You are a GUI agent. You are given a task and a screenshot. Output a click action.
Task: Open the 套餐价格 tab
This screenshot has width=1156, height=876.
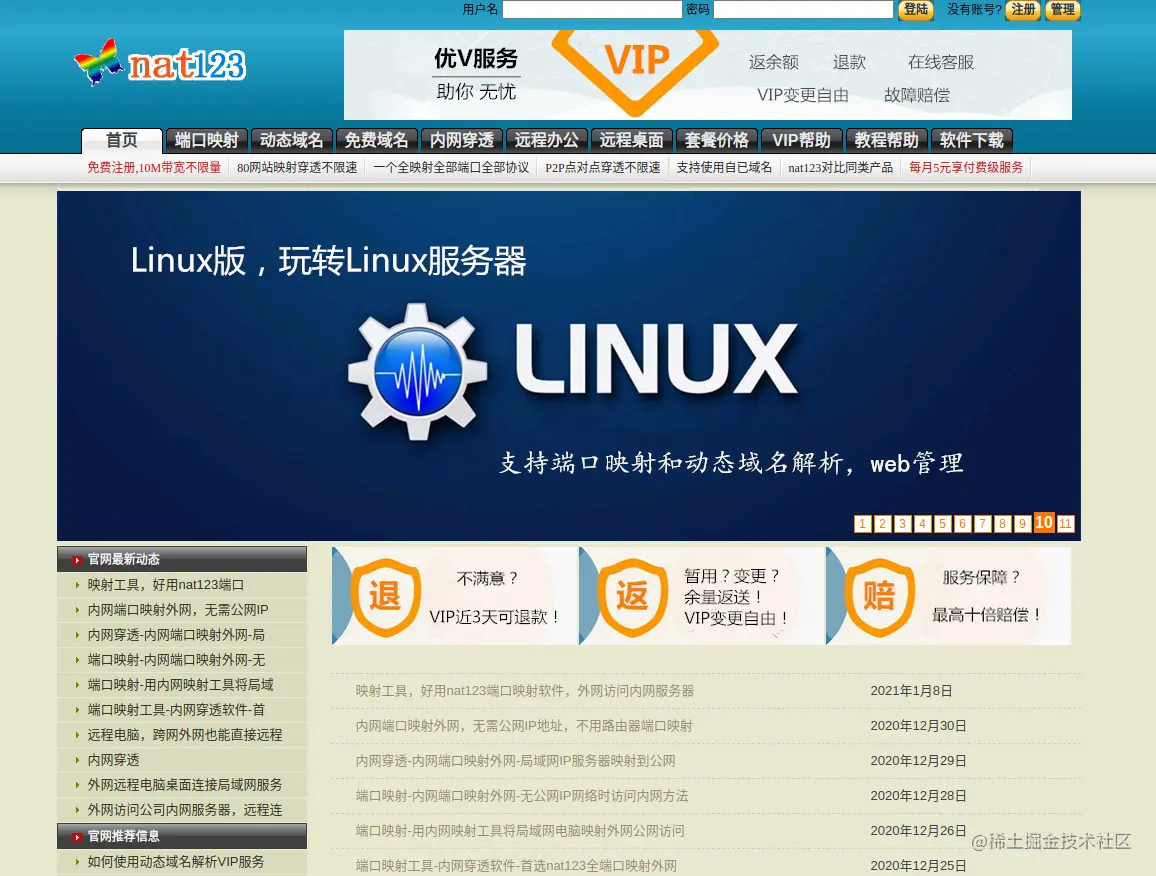pos(717,140)
